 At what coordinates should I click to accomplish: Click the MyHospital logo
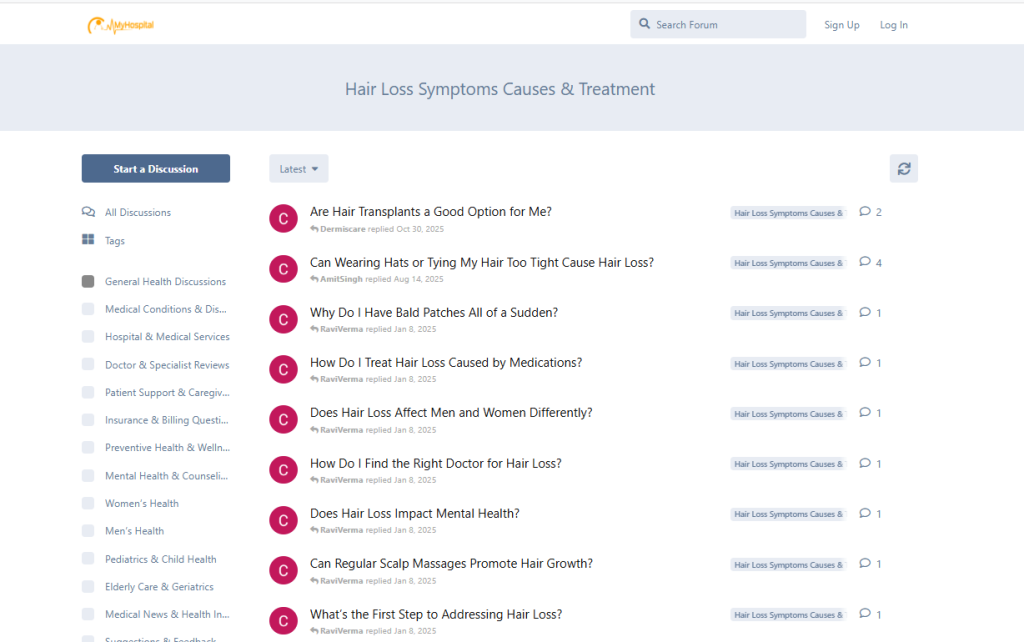point(120,25)
